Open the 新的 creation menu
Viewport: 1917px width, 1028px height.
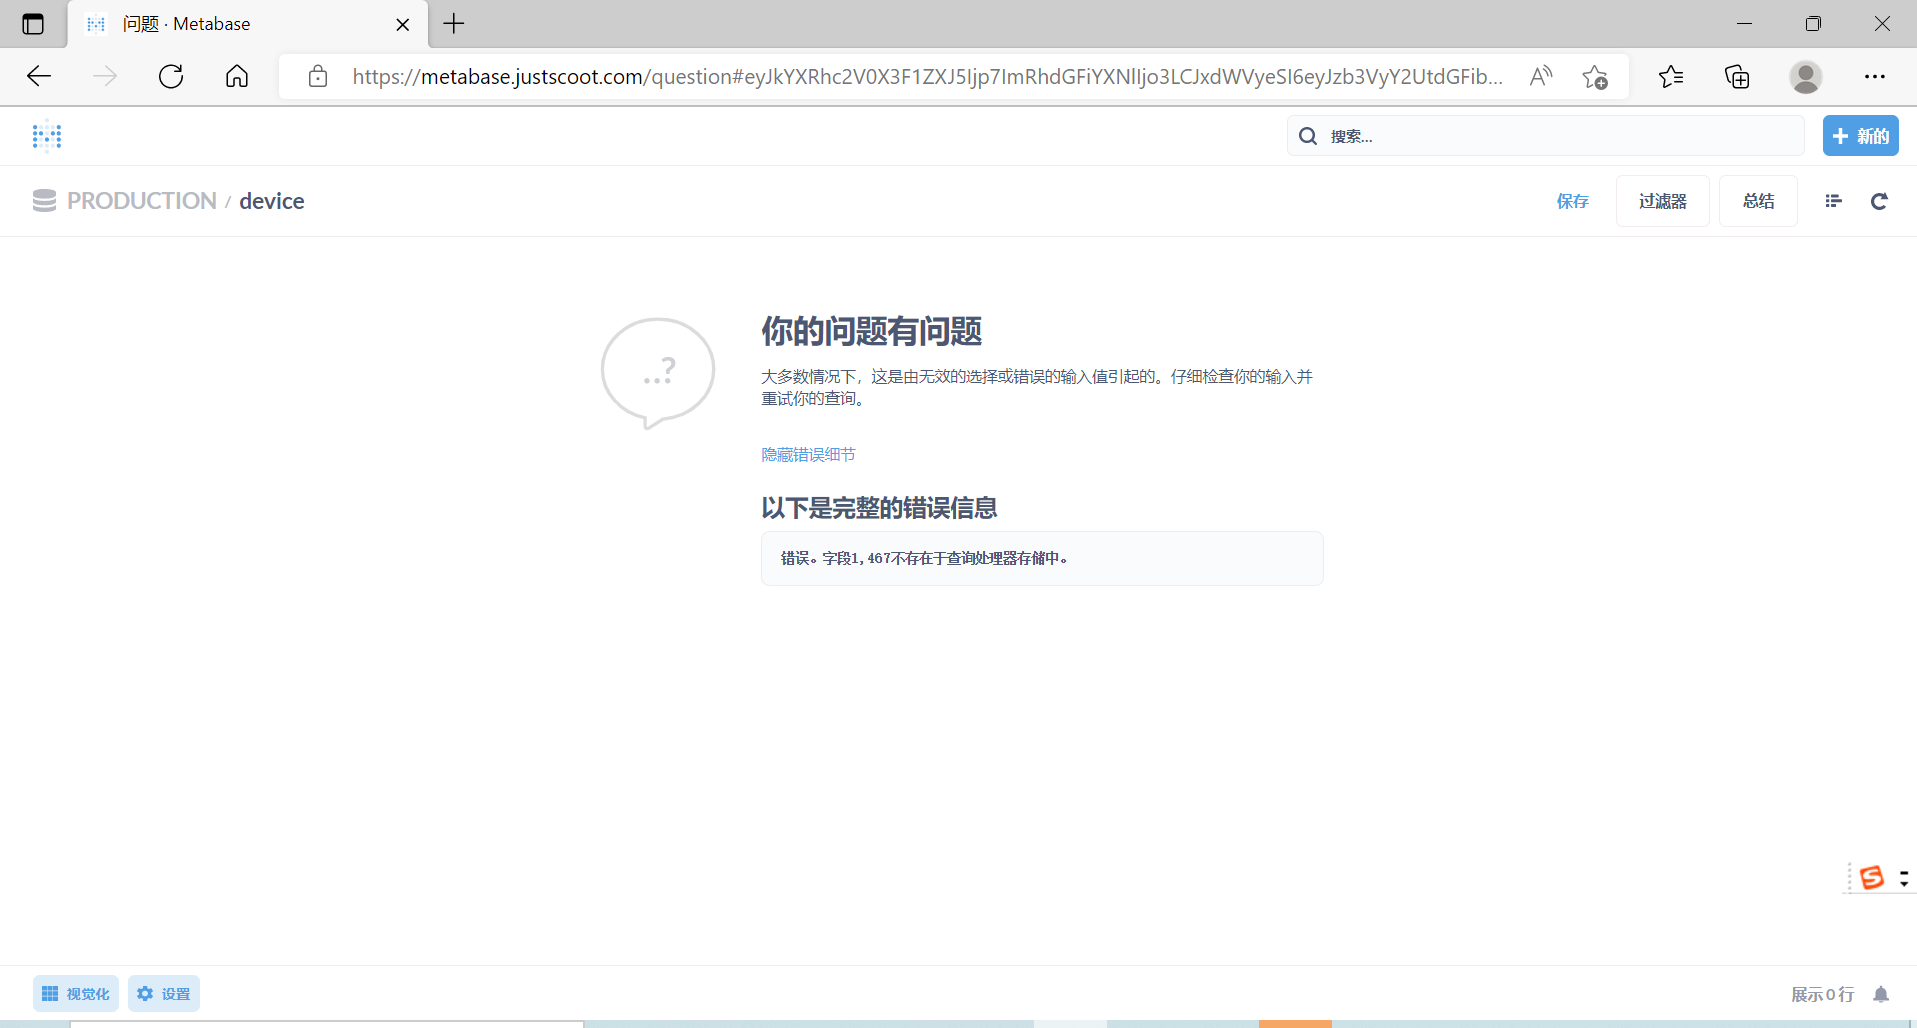point(1860,135)
